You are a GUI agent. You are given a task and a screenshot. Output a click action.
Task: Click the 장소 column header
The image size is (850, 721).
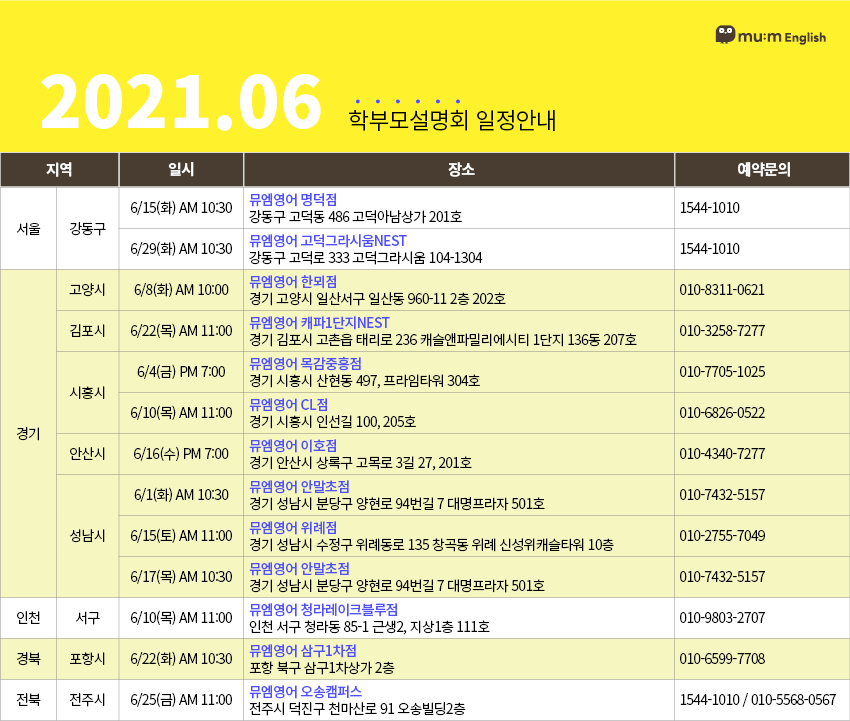pos(459,170)
